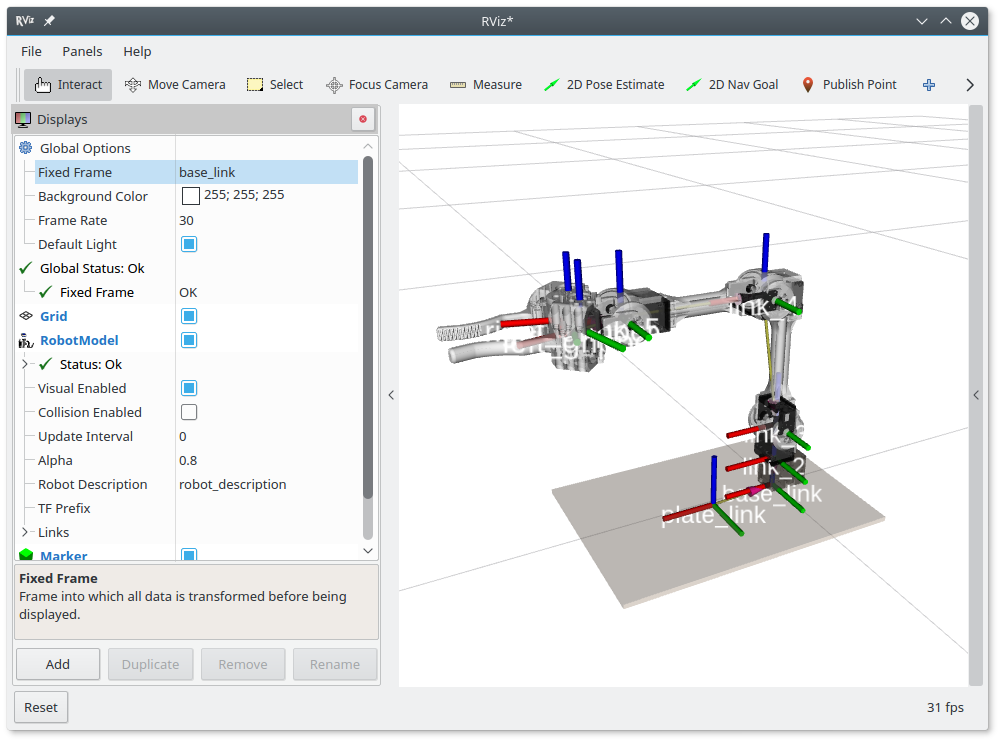Click the Remove button
The image size is (1001, 743).
(x=243, y=664)
